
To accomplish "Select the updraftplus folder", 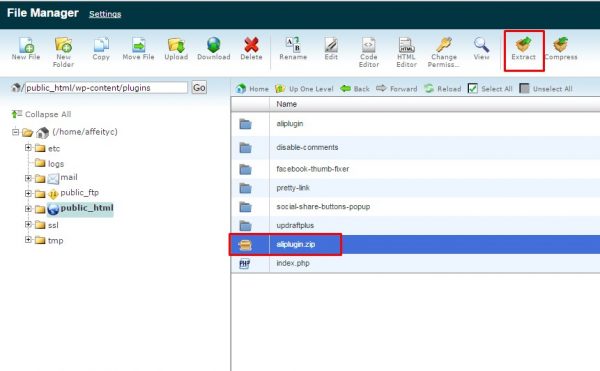I will [416, 225].
